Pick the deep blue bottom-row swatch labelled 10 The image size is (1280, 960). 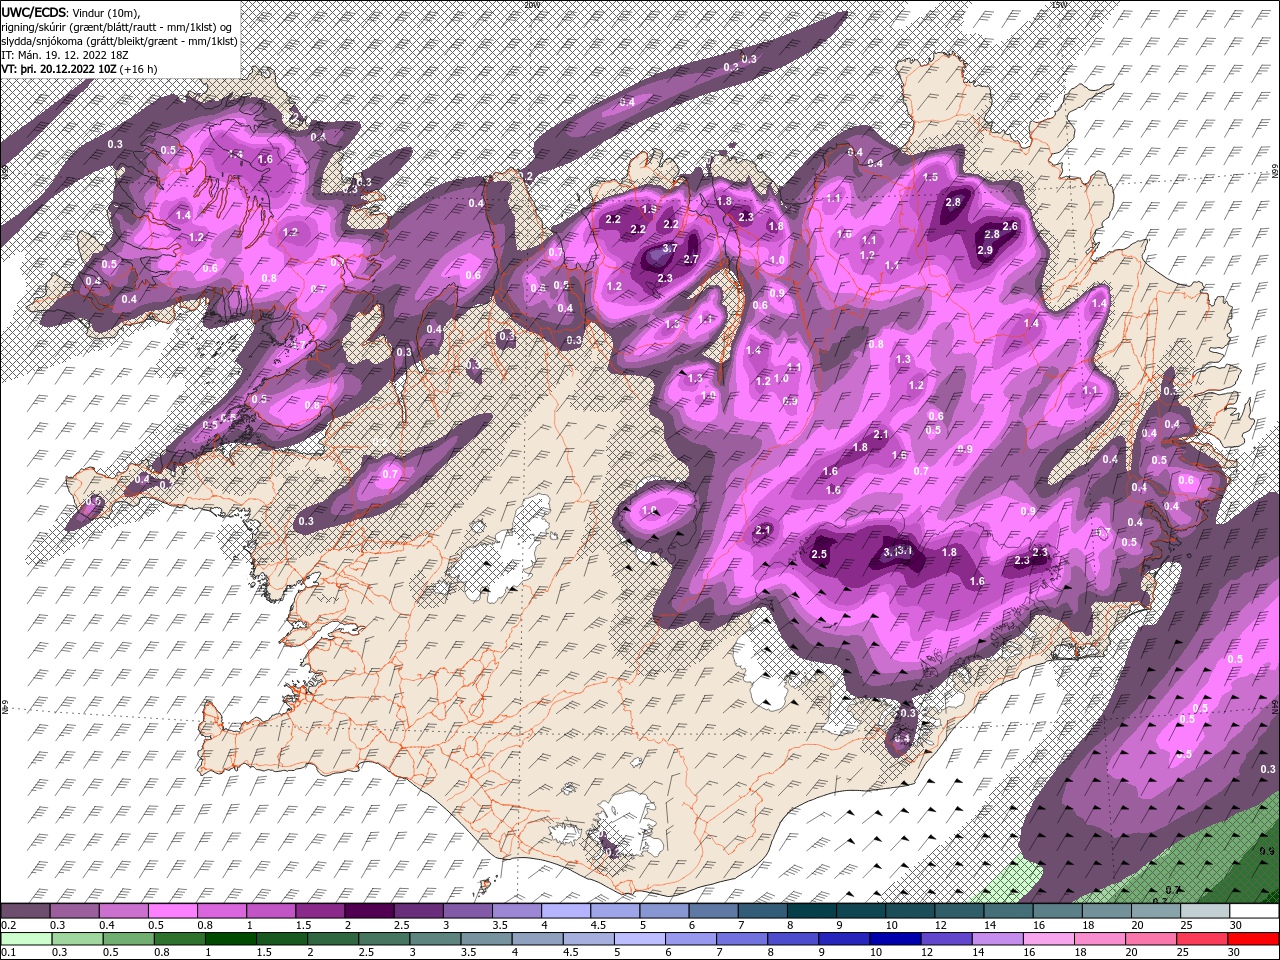click(x=894, y=939)
